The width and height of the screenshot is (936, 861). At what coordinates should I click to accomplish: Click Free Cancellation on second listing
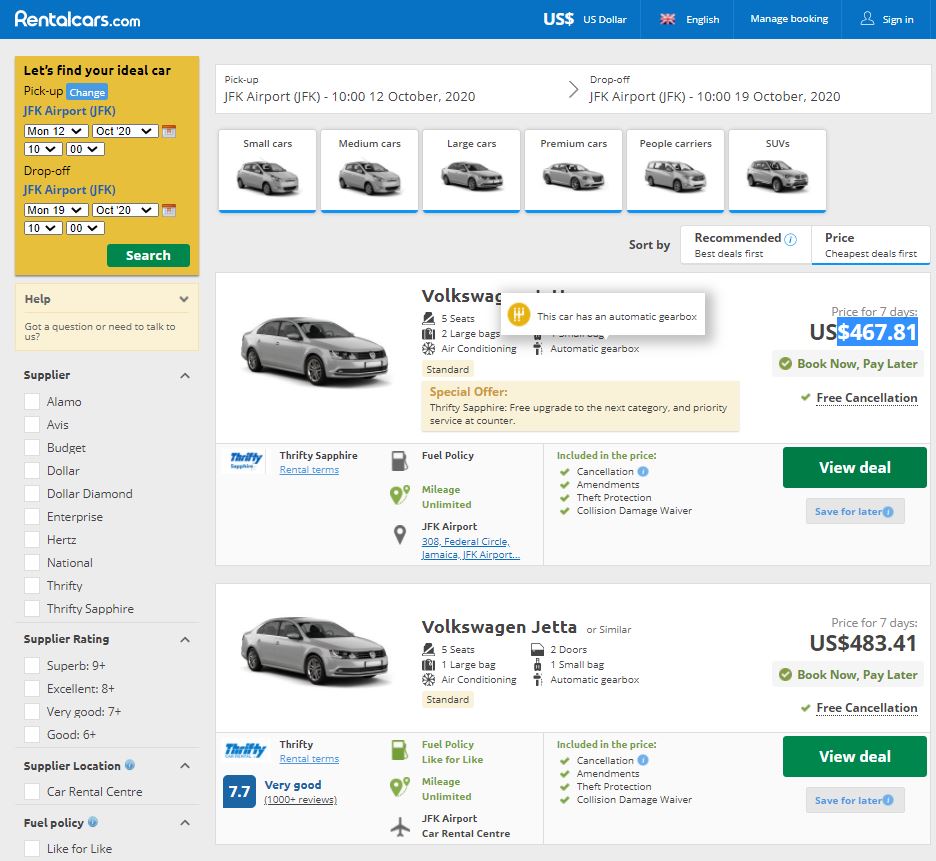coord(866,708)
